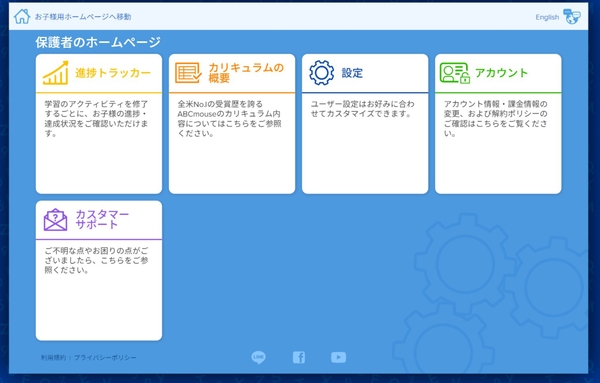Click the アカウント ID card icon

coord(455,73)
